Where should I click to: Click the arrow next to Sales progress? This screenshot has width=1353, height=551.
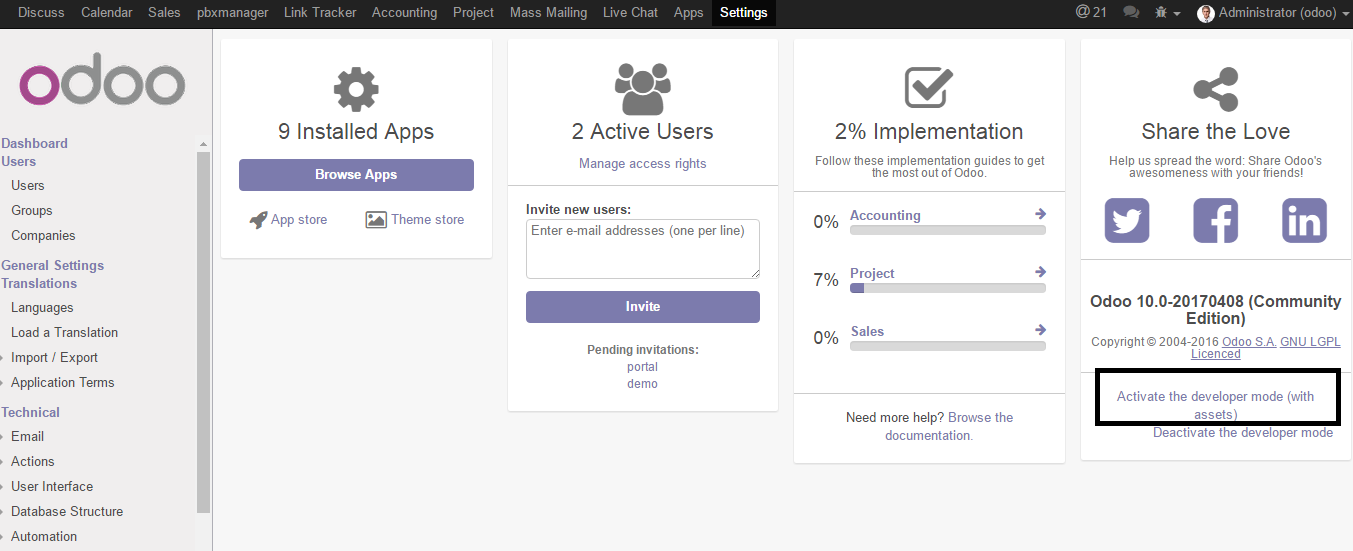tap(1040, 330)
